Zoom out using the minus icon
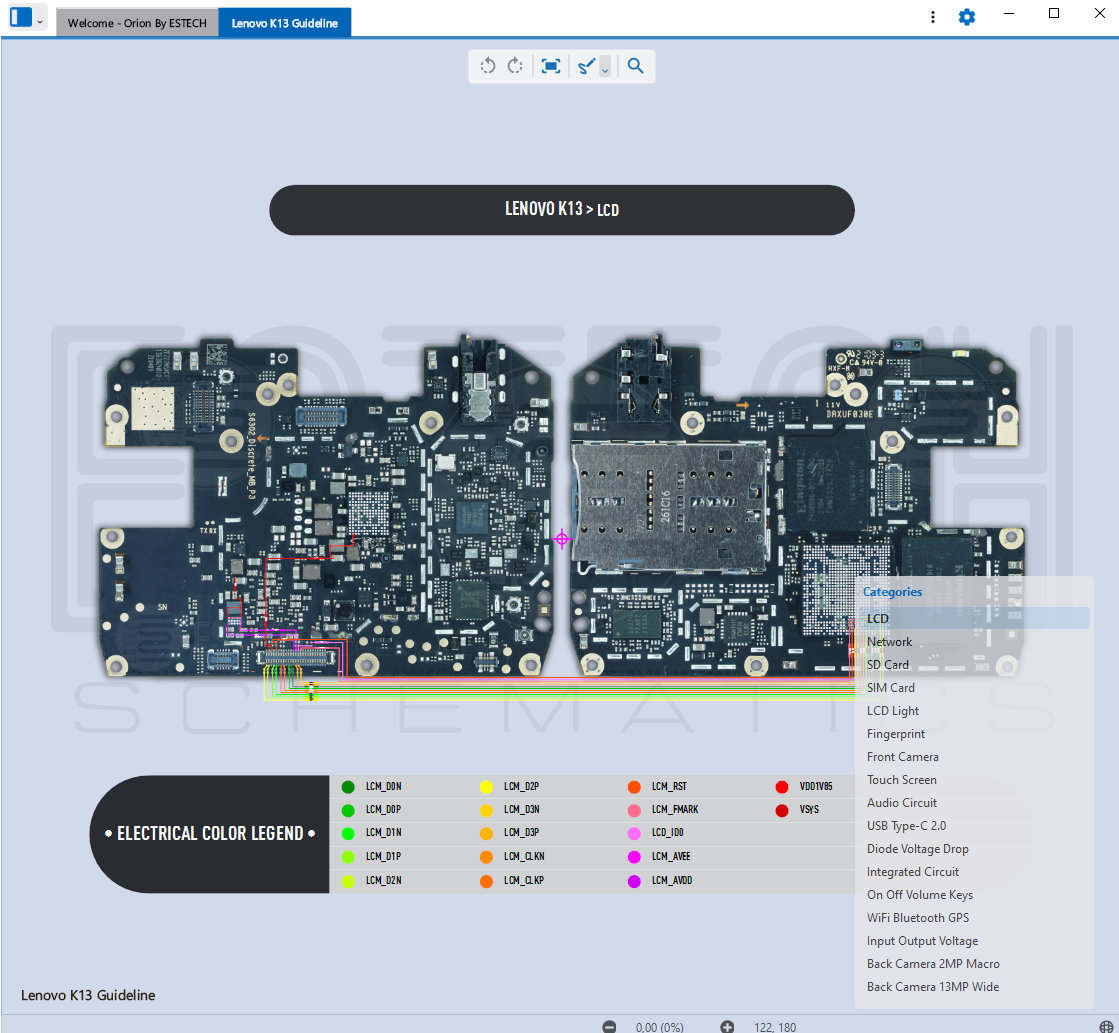Screen dimensions: 1119x1033 609,1027
